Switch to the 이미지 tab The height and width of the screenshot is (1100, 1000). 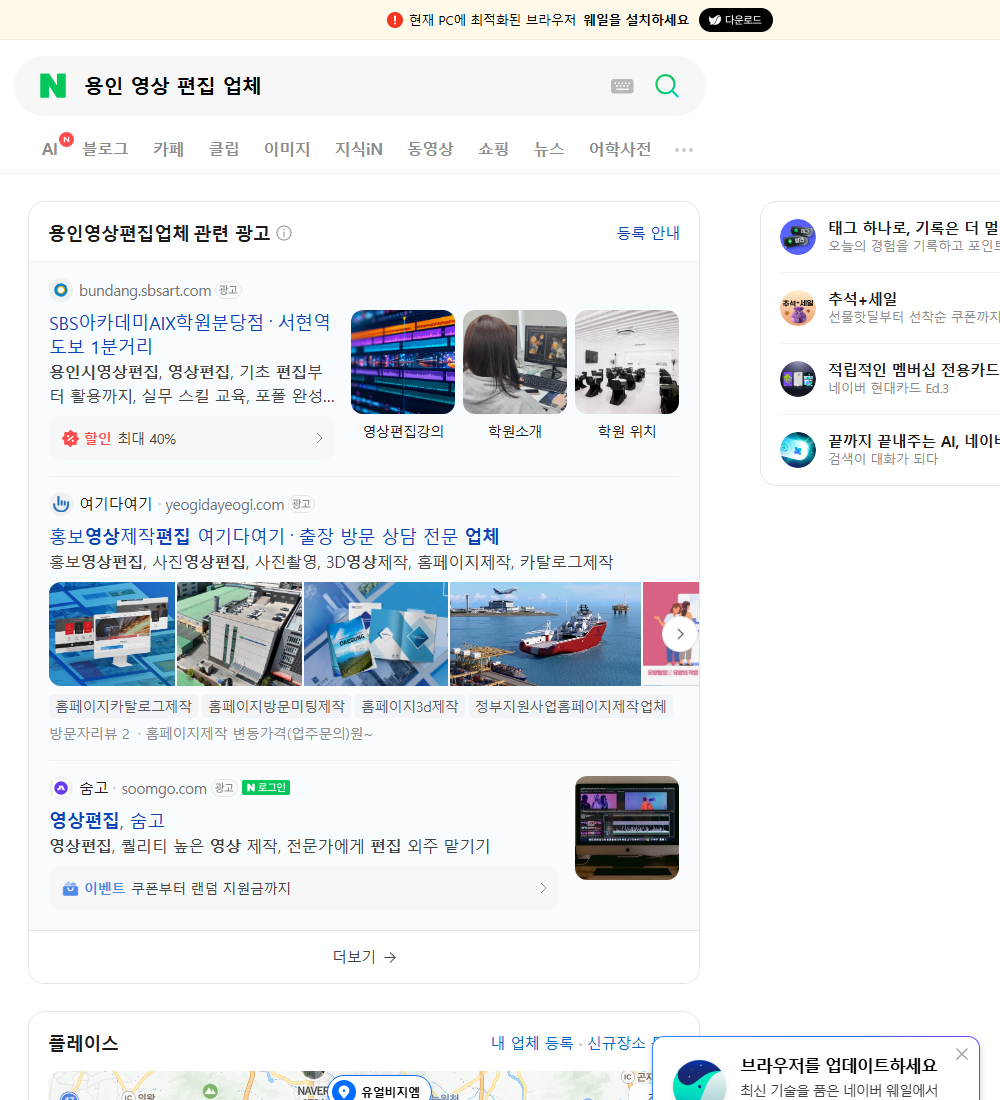tap(287, 149)
